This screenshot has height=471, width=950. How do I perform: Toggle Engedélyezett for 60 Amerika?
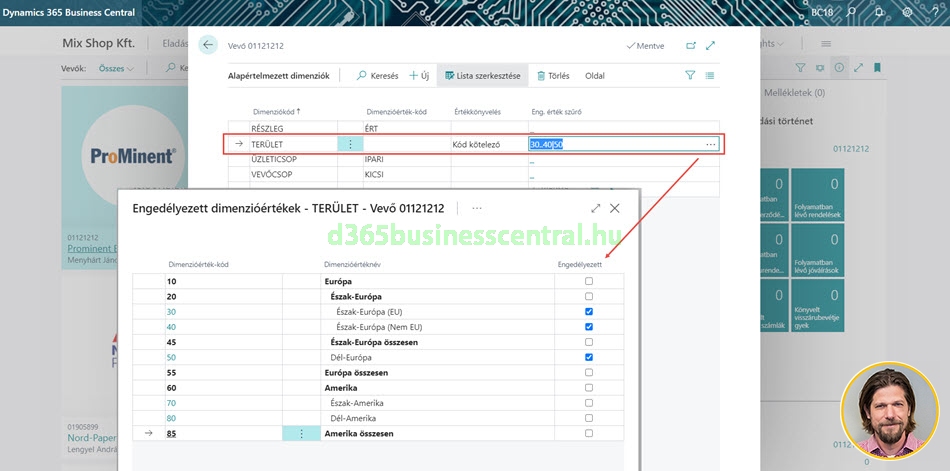click(589, 387)
